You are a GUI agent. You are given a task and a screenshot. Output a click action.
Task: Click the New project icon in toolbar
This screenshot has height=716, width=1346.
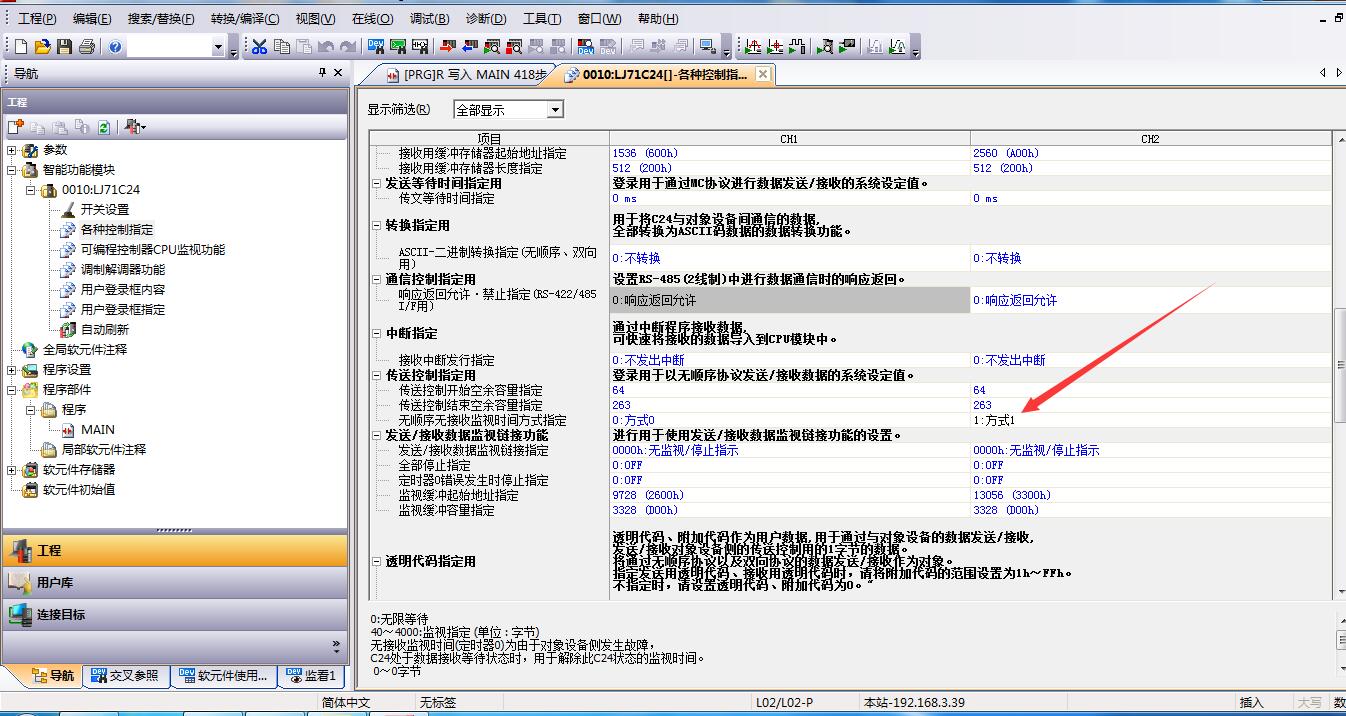point(21,47)
